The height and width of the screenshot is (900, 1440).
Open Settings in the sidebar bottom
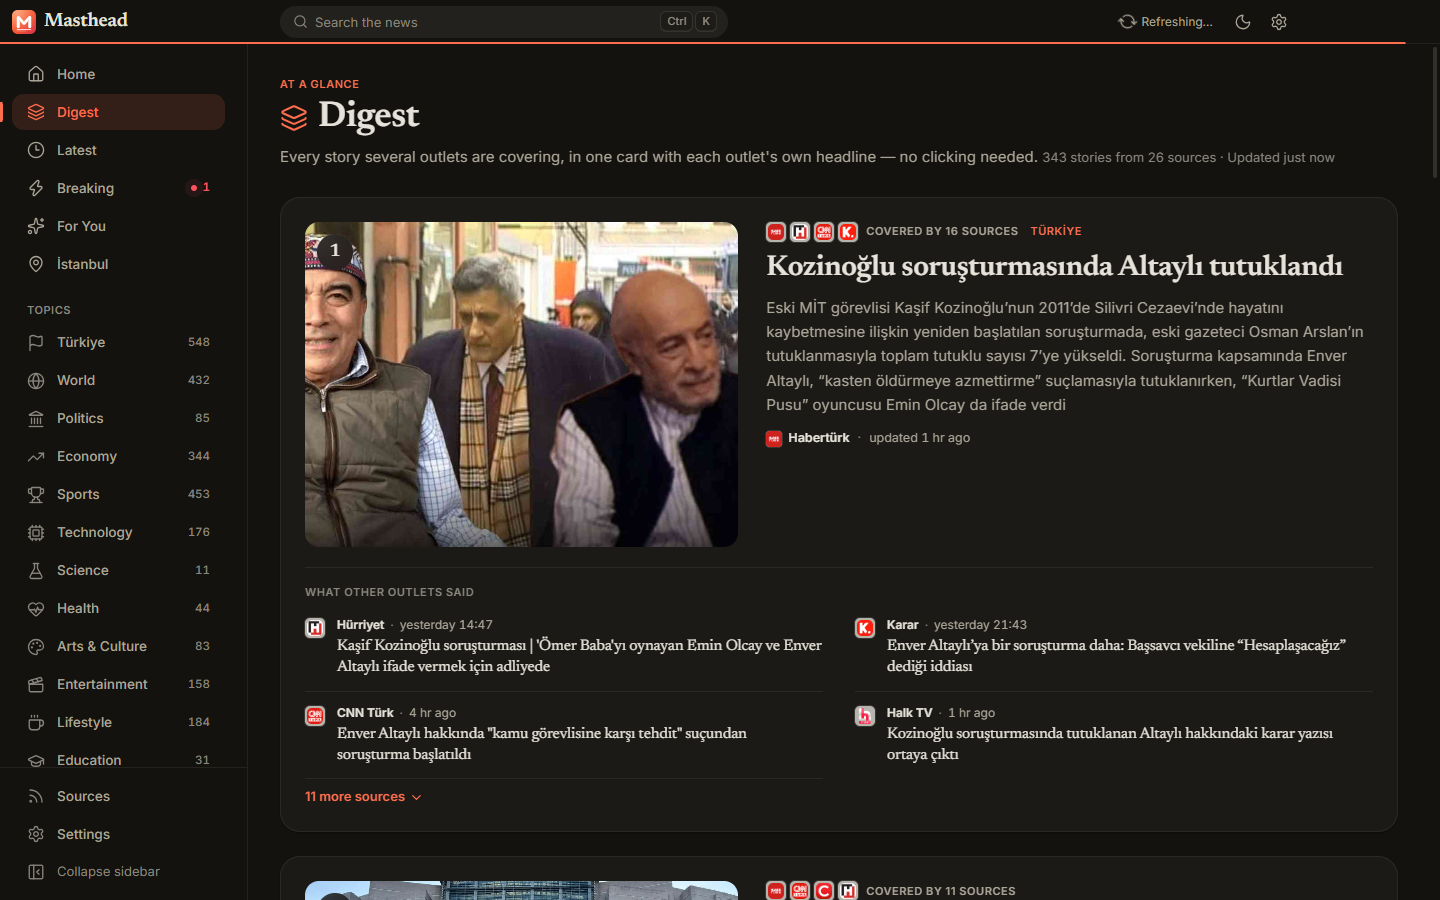click(118, 834)
